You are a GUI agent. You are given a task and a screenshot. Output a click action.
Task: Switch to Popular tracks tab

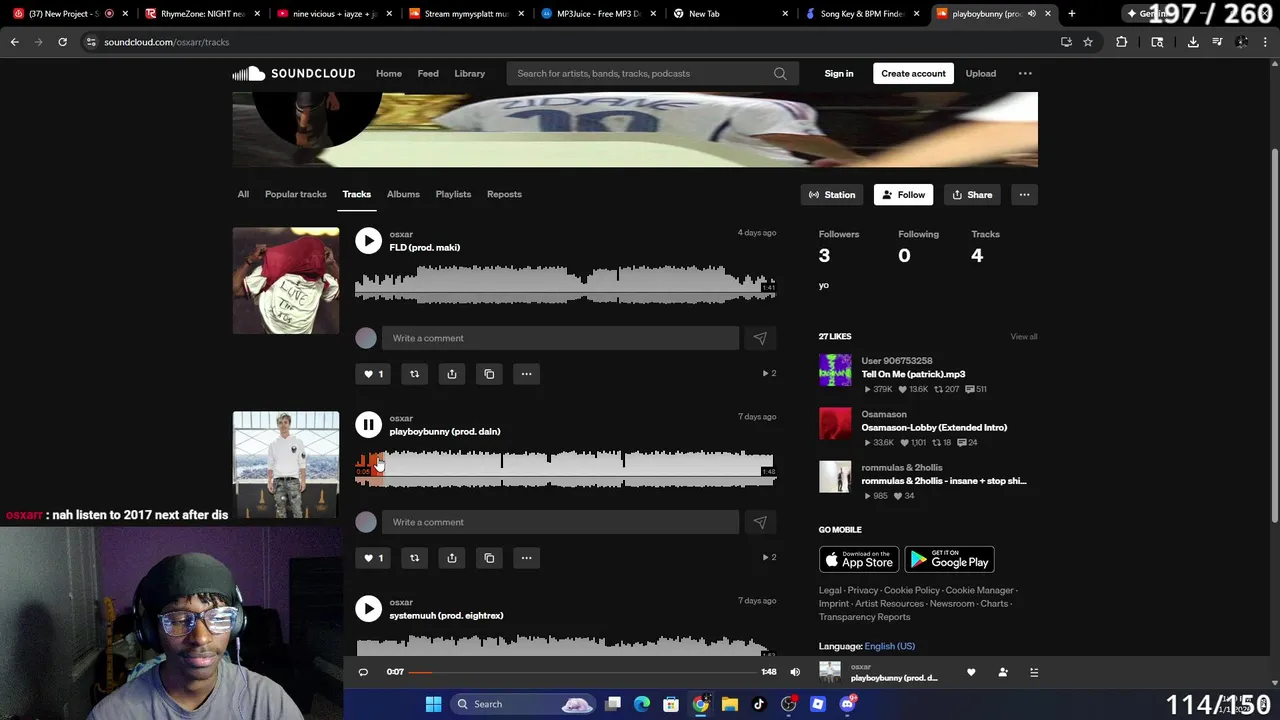296,194
